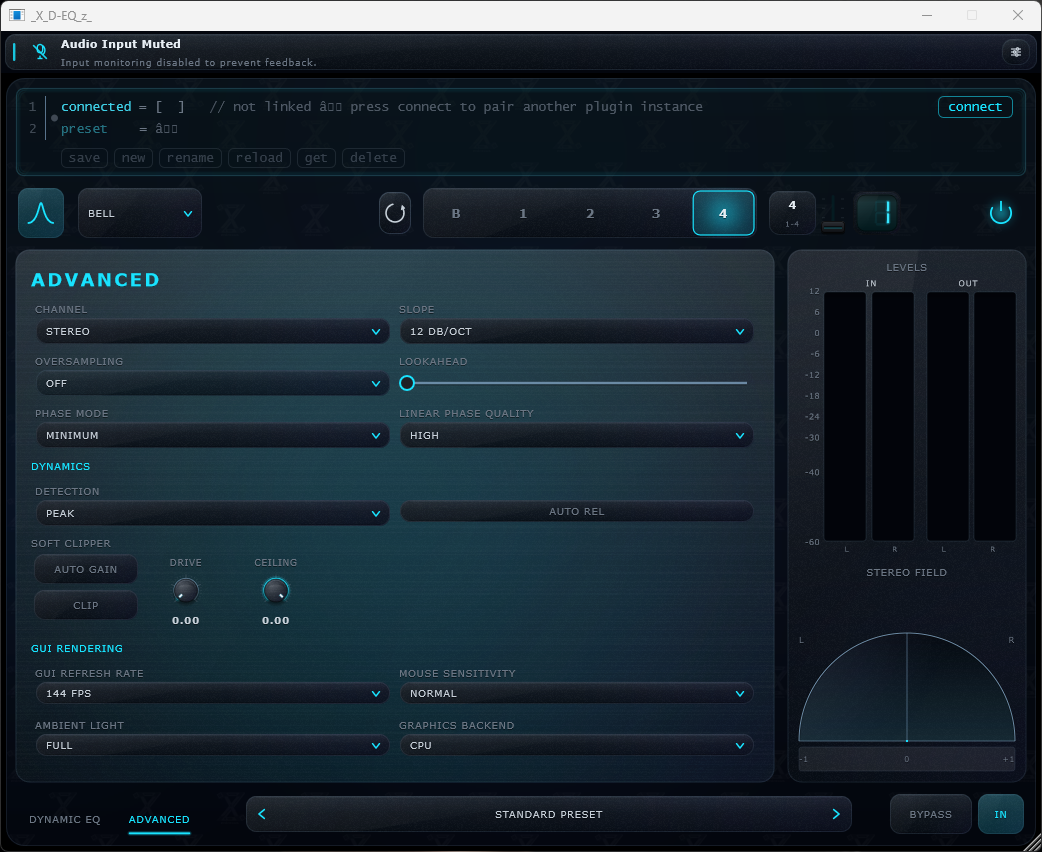
Task: Click the segment display icon beside the fader
Action: click(x=877, y=213)
